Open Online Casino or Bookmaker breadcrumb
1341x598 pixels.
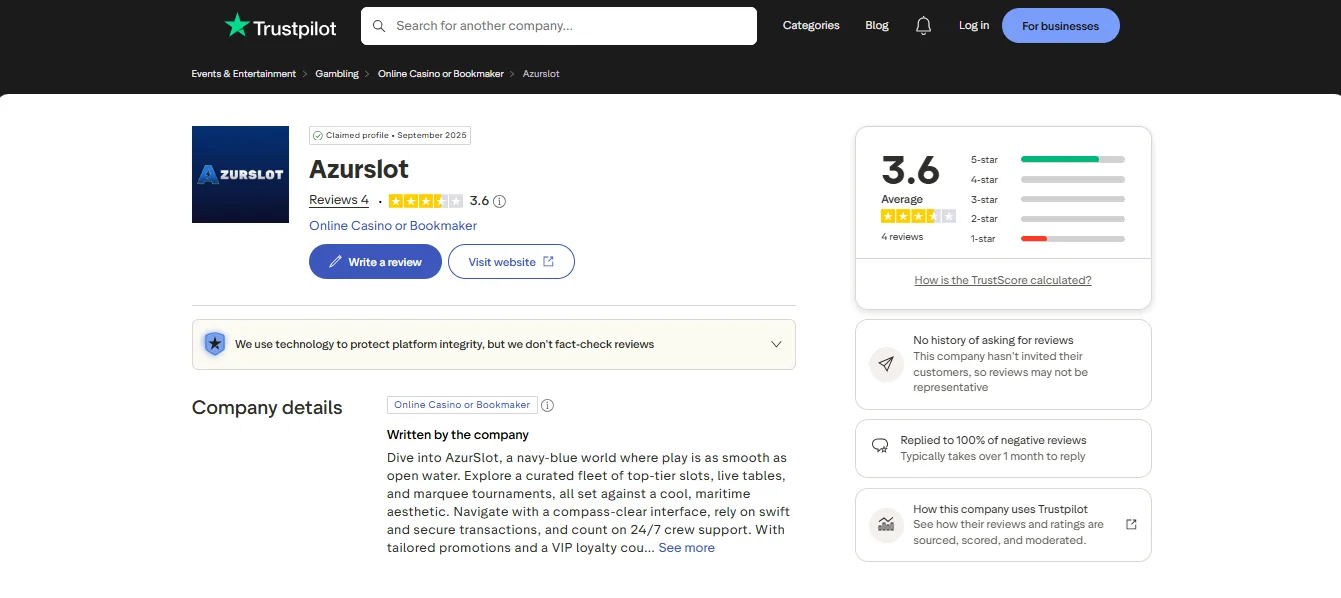point(441,74)
